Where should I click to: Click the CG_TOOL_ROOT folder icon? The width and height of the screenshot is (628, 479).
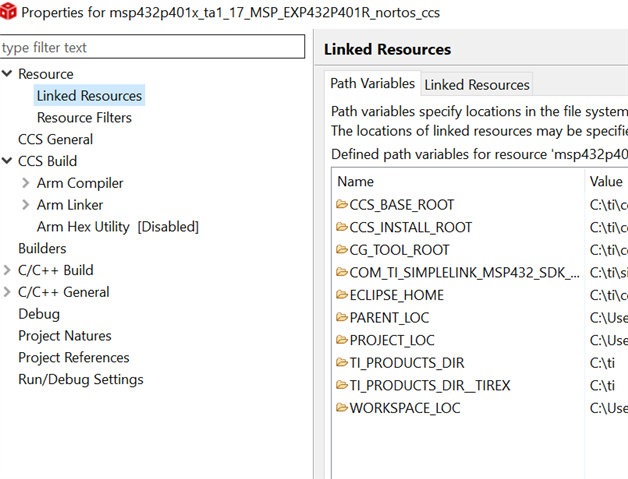pos(342,250)
